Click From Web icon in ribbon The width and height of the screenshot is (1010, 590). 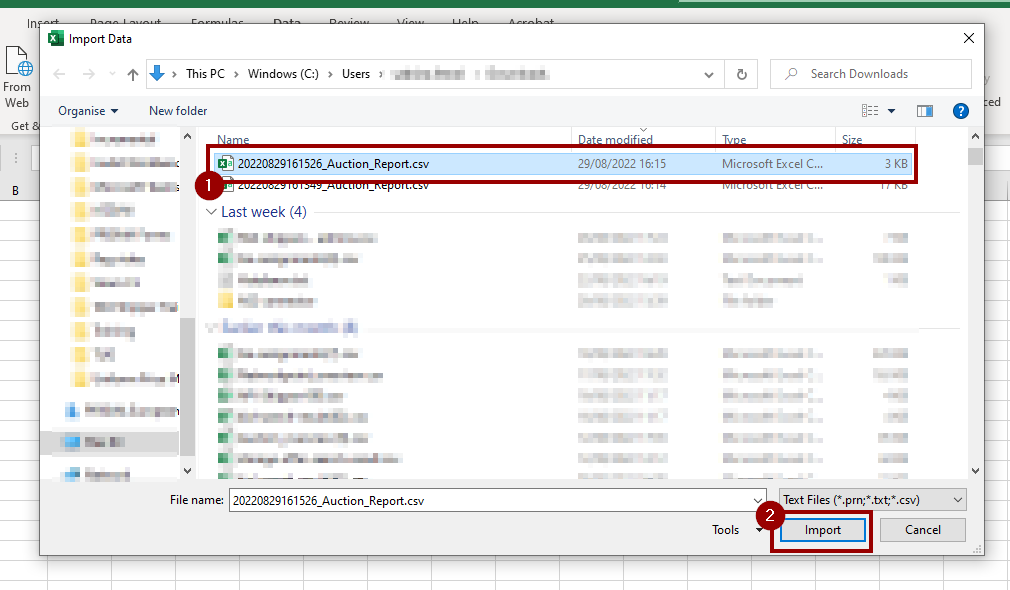[x=18, y=77]
